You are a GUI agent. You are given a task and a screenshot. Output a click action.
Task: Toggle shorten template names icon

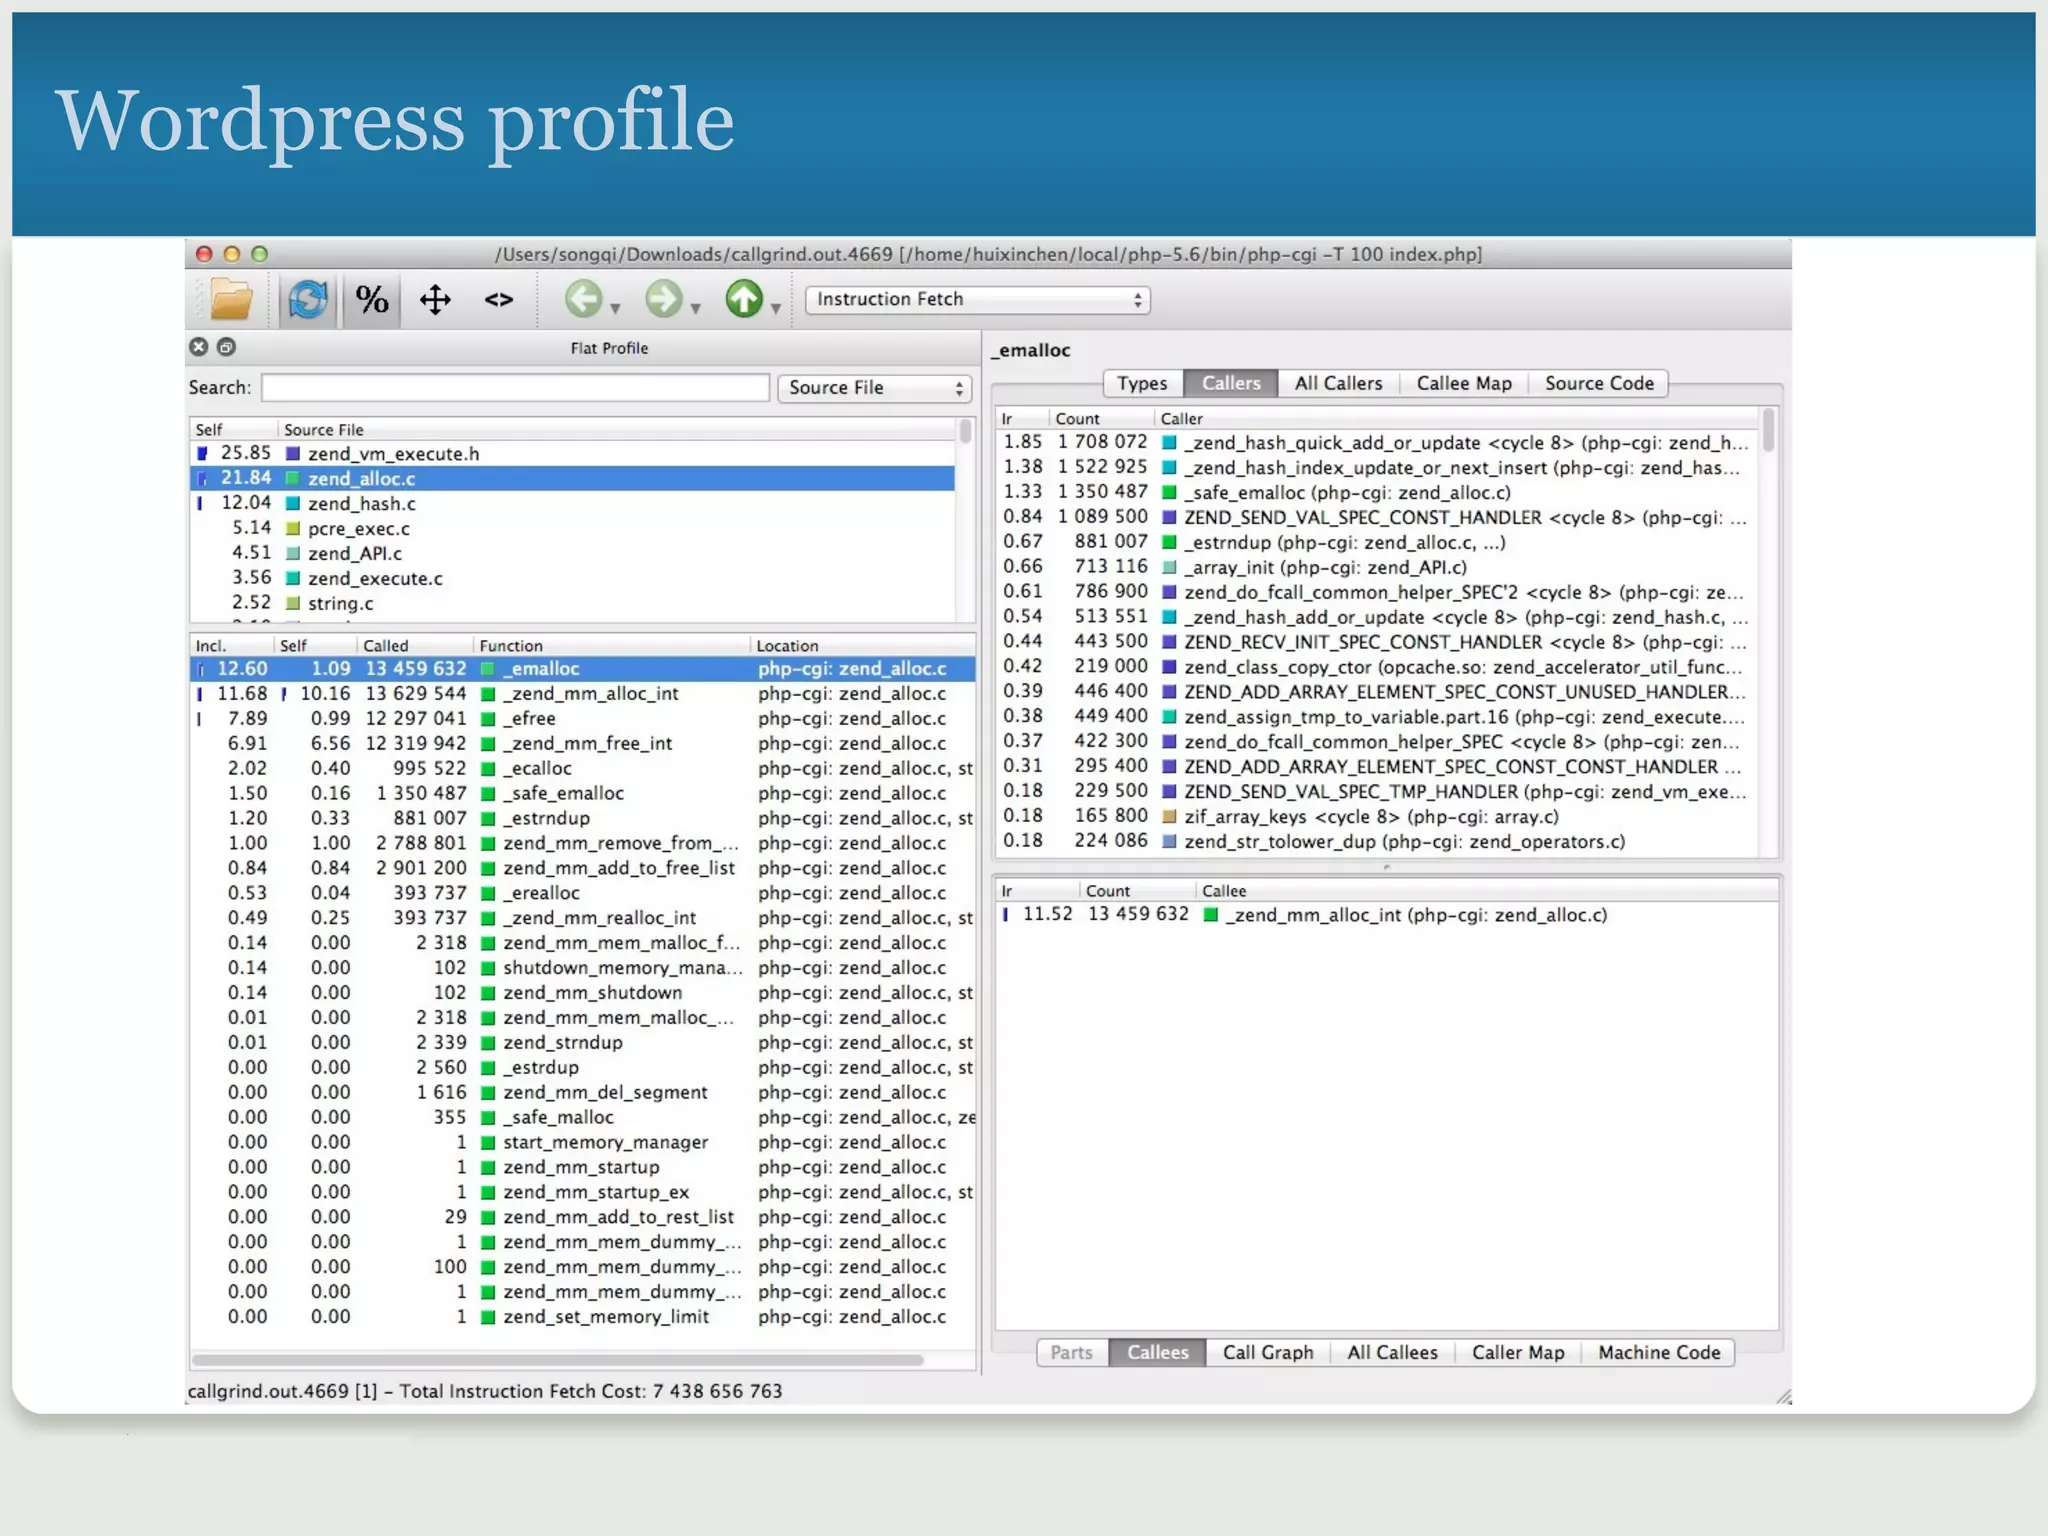pyautogui.click(x=499, y=299)
